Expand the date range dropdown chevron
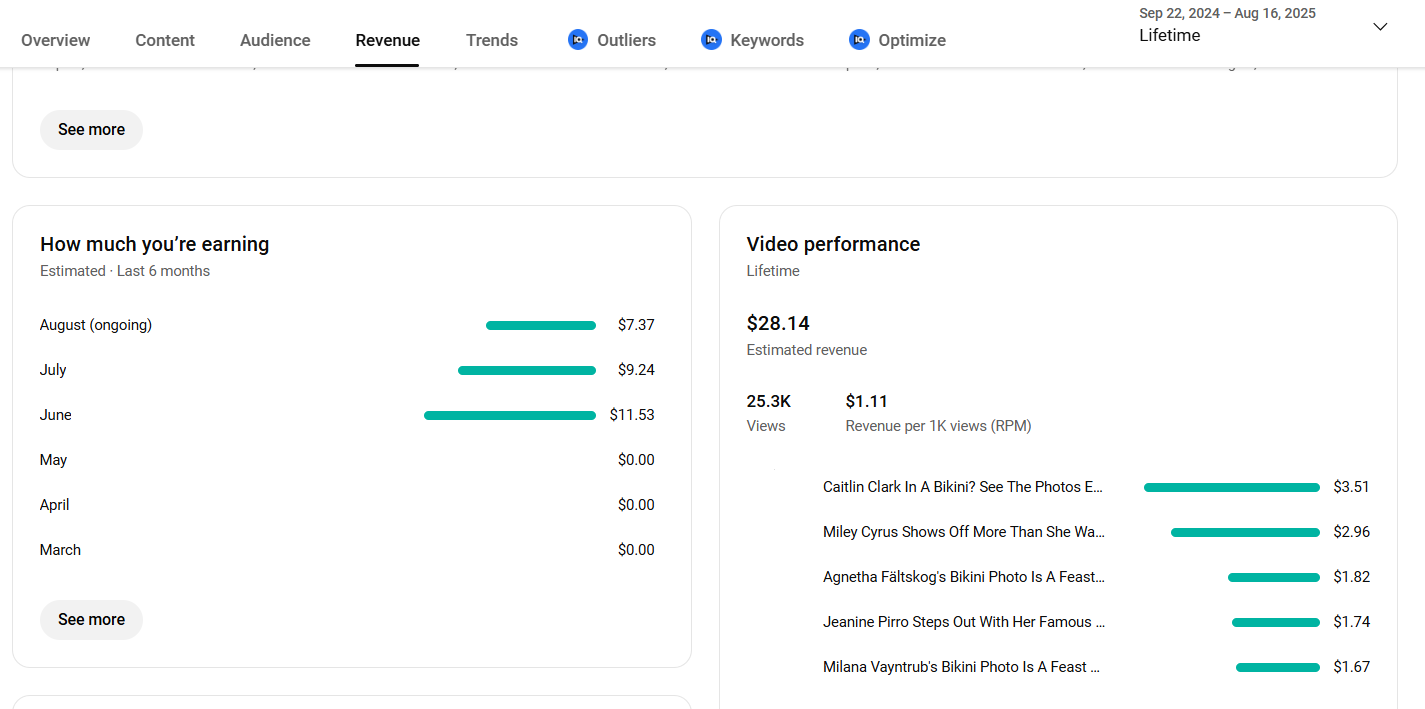The height and width of the screenshot is (709, 1425). 1380,27
